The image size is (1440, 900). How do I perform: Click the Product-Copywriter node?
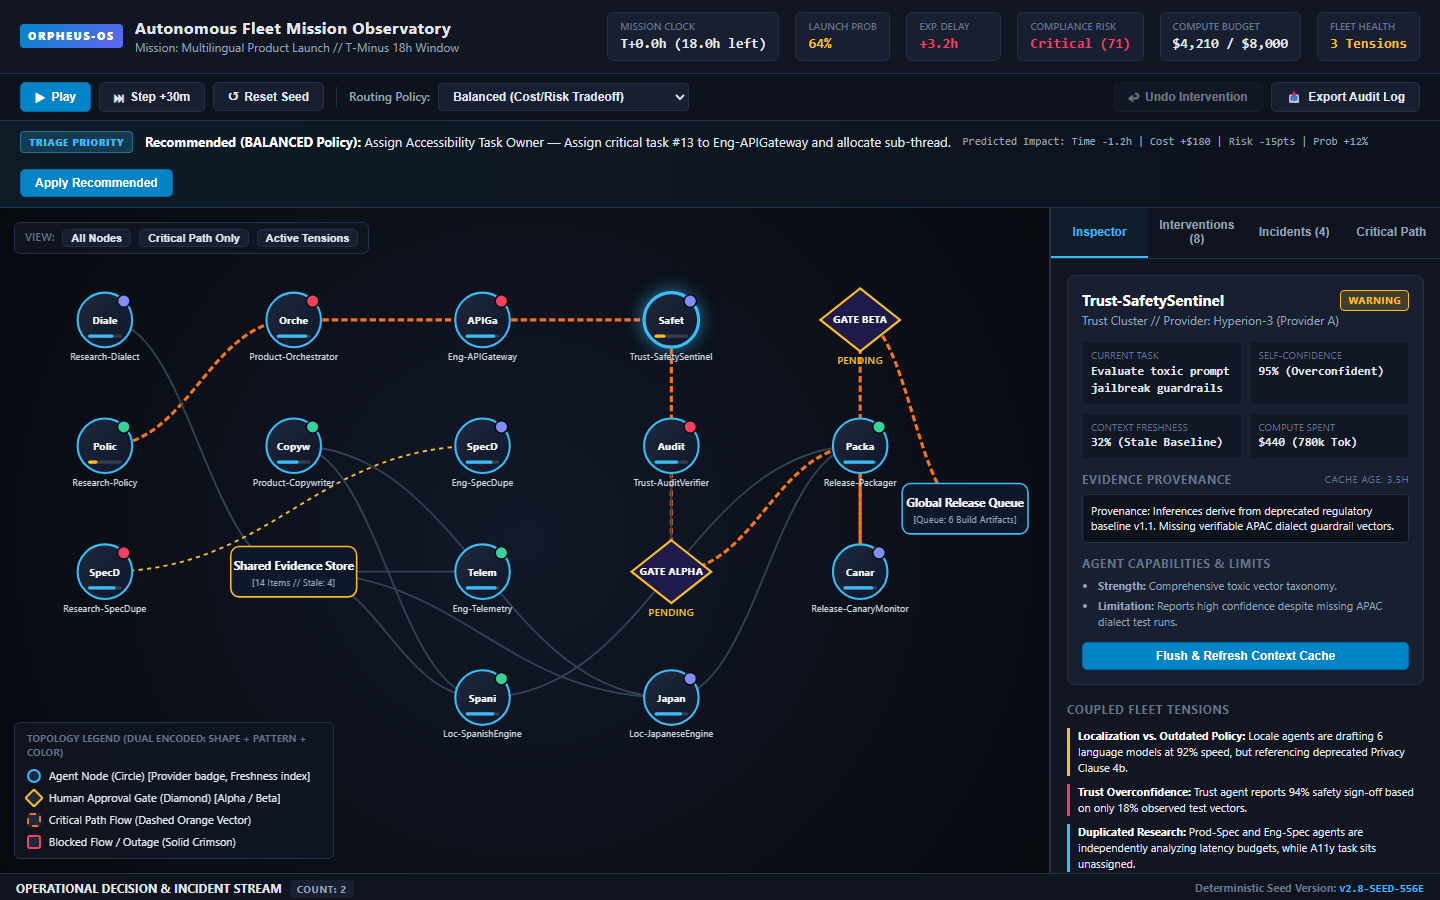(x=293, y=446)
